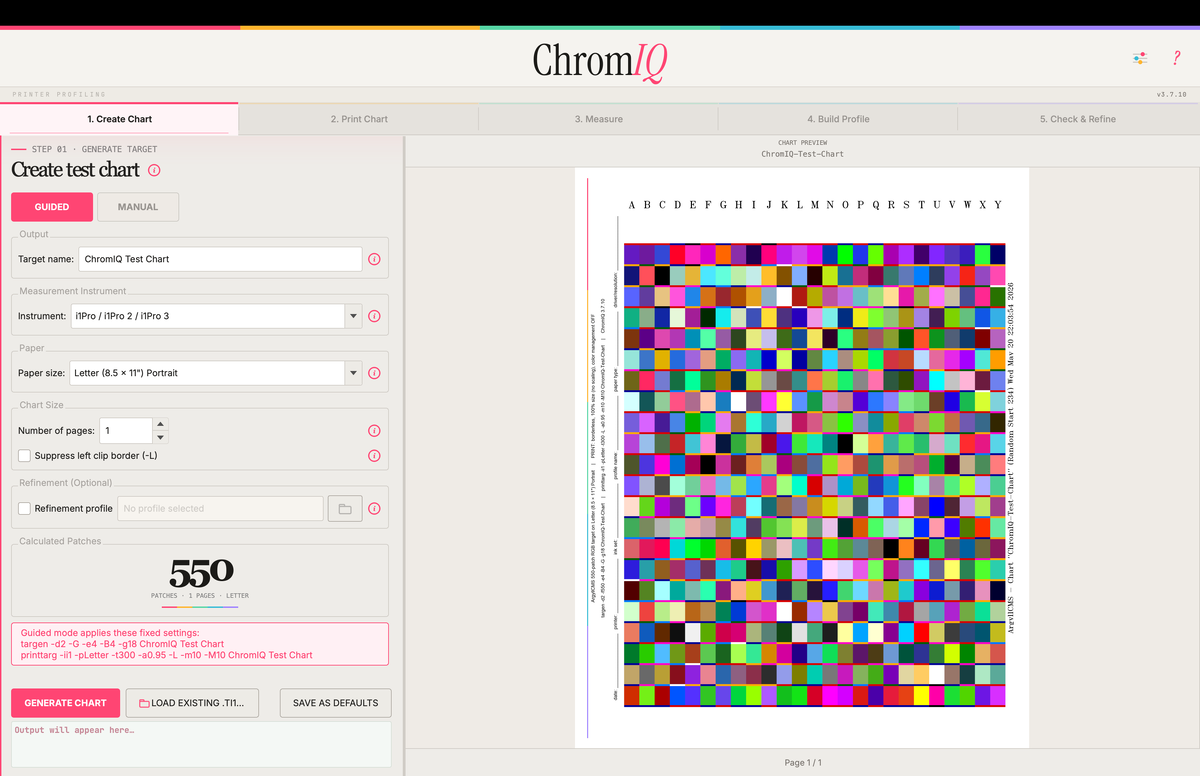
Task: Tick the Refinement profile checkbox
Action: pos(24,508)
